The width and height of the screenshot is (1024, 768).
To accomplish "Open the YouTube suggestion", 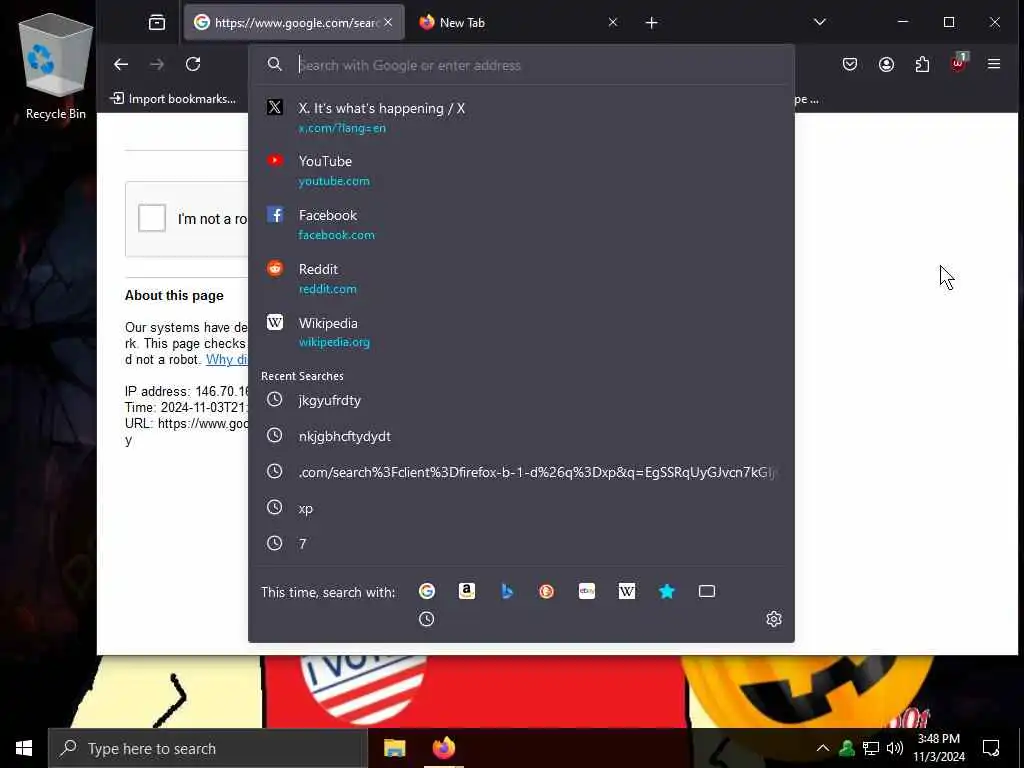I will point(521,170).
